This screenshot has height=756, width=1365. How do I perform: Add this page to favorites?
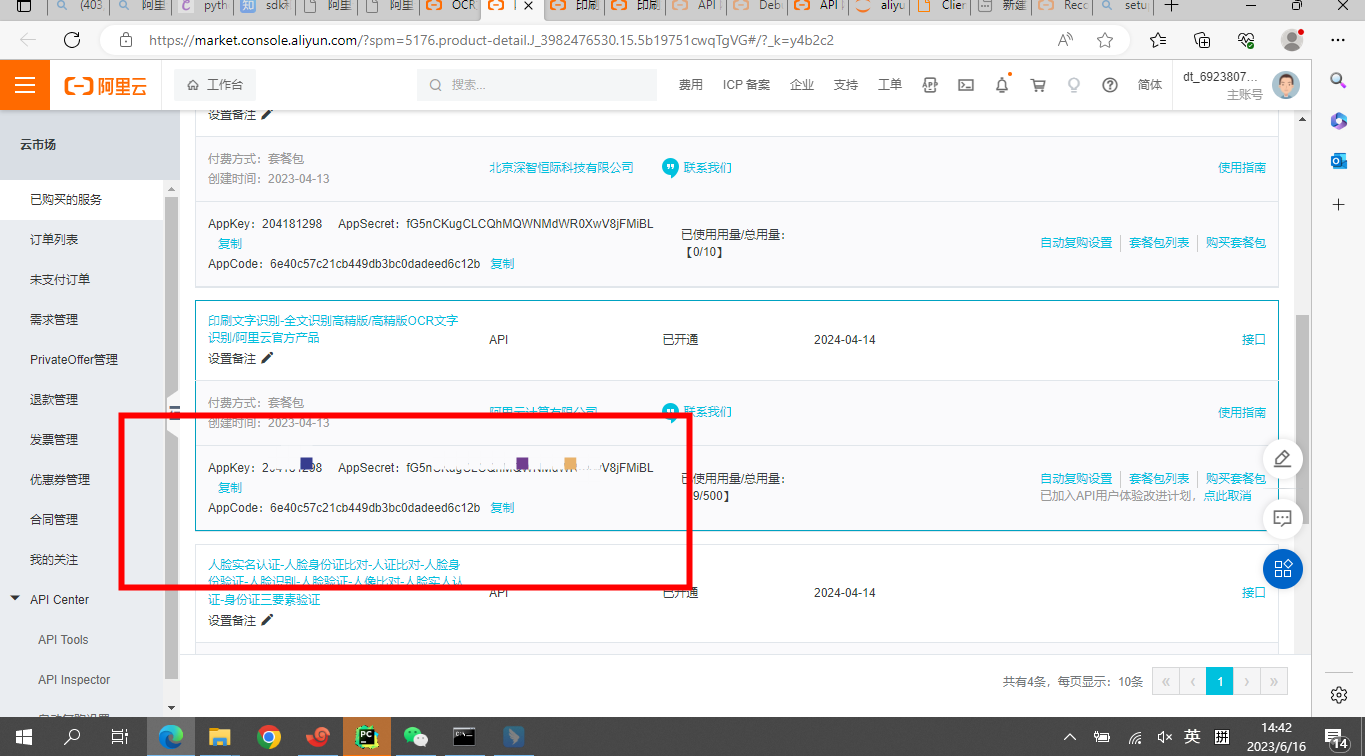[x=1105, y=40]
